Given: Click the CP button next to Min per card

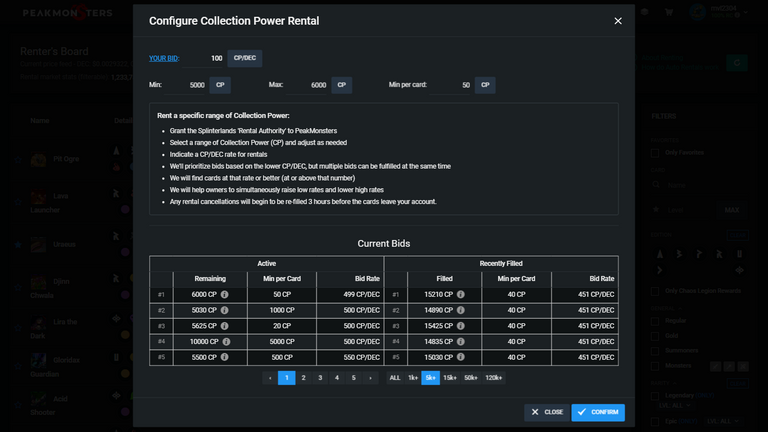Looking at the screenshot, I should (485, 85).
